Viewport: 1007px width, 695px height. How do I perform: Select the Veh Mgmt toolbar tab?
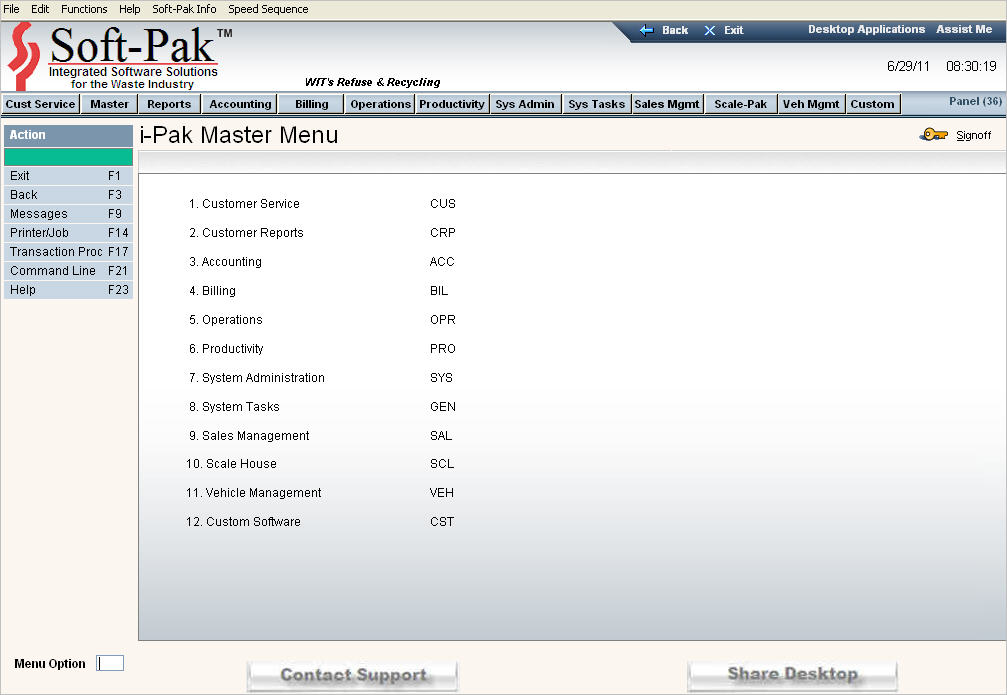[811, 104]
